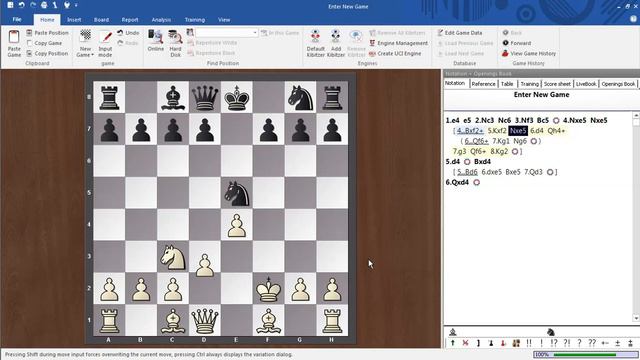The width and height of the screenshot is (640, 360).
Task: Click move 4...Bxf2+ in the variation
Action: (x=470, y=131)
